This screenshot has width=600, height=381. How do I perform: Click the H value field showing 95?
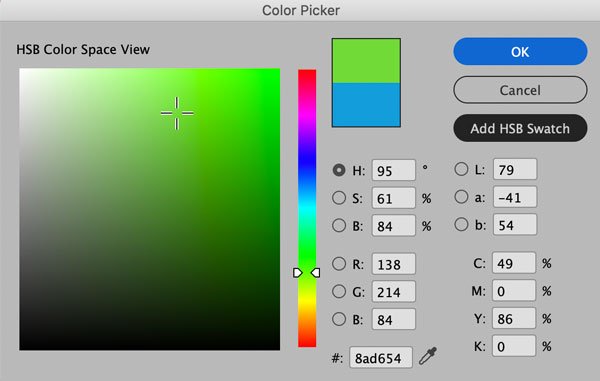pyautogui.click(x=393, y=170)
